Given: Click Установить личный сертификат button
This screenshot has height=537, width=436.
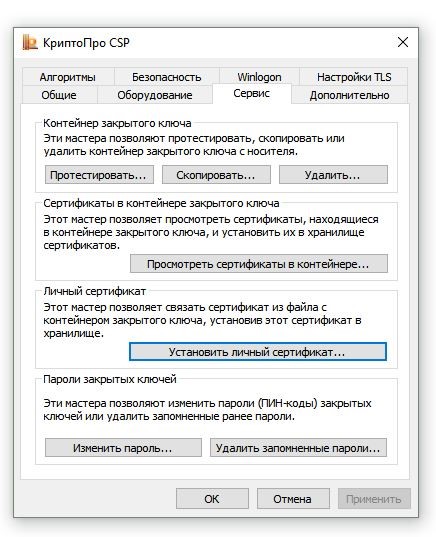Looking at the screenshot, I should 258,352.
